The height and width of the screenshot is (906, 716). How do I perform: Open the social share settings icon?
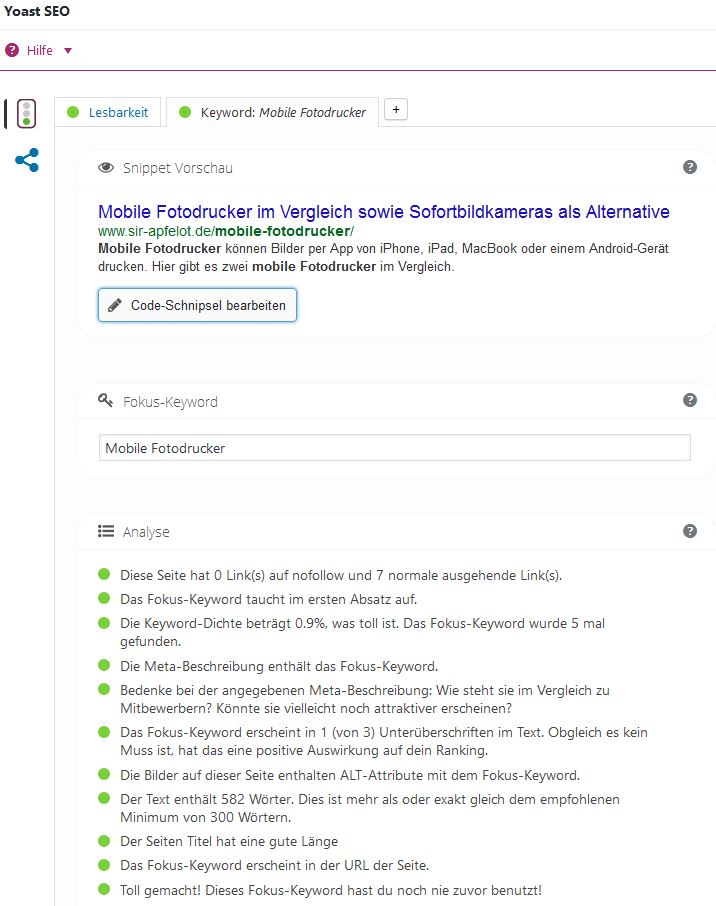(x=27, y=160)
